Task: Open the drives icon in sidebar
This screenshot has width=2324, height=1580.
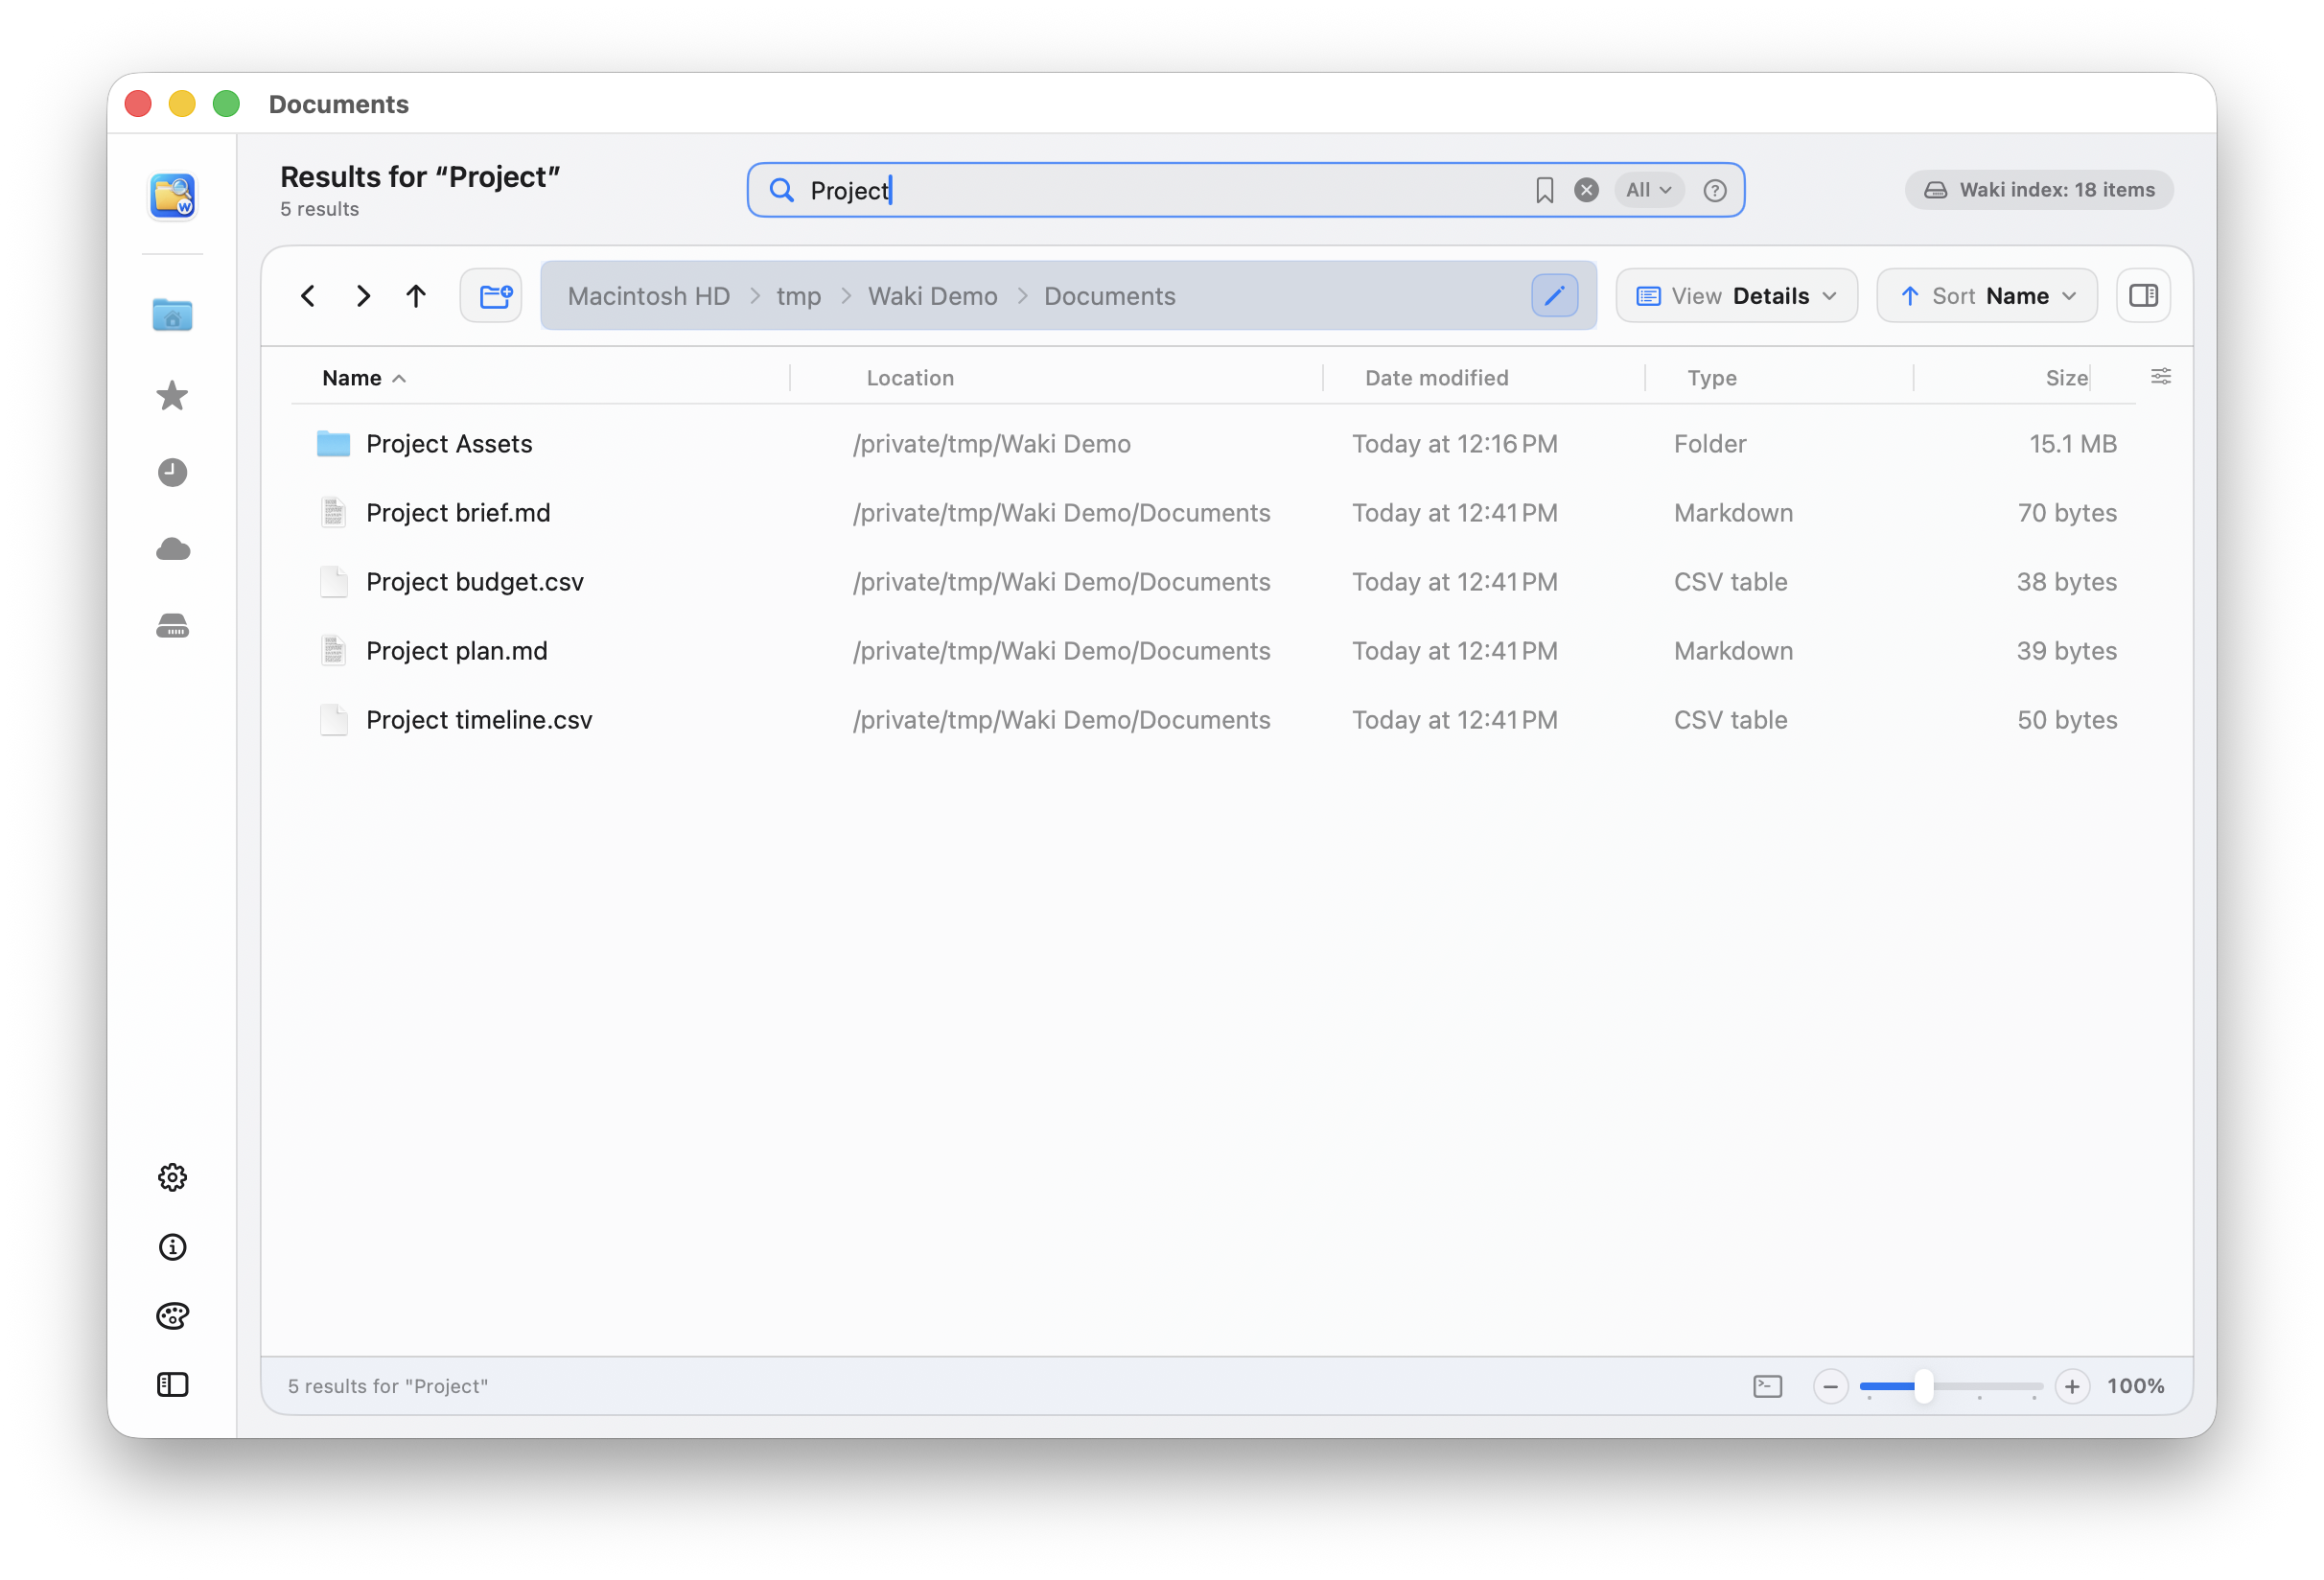Action: click(172, 626)
